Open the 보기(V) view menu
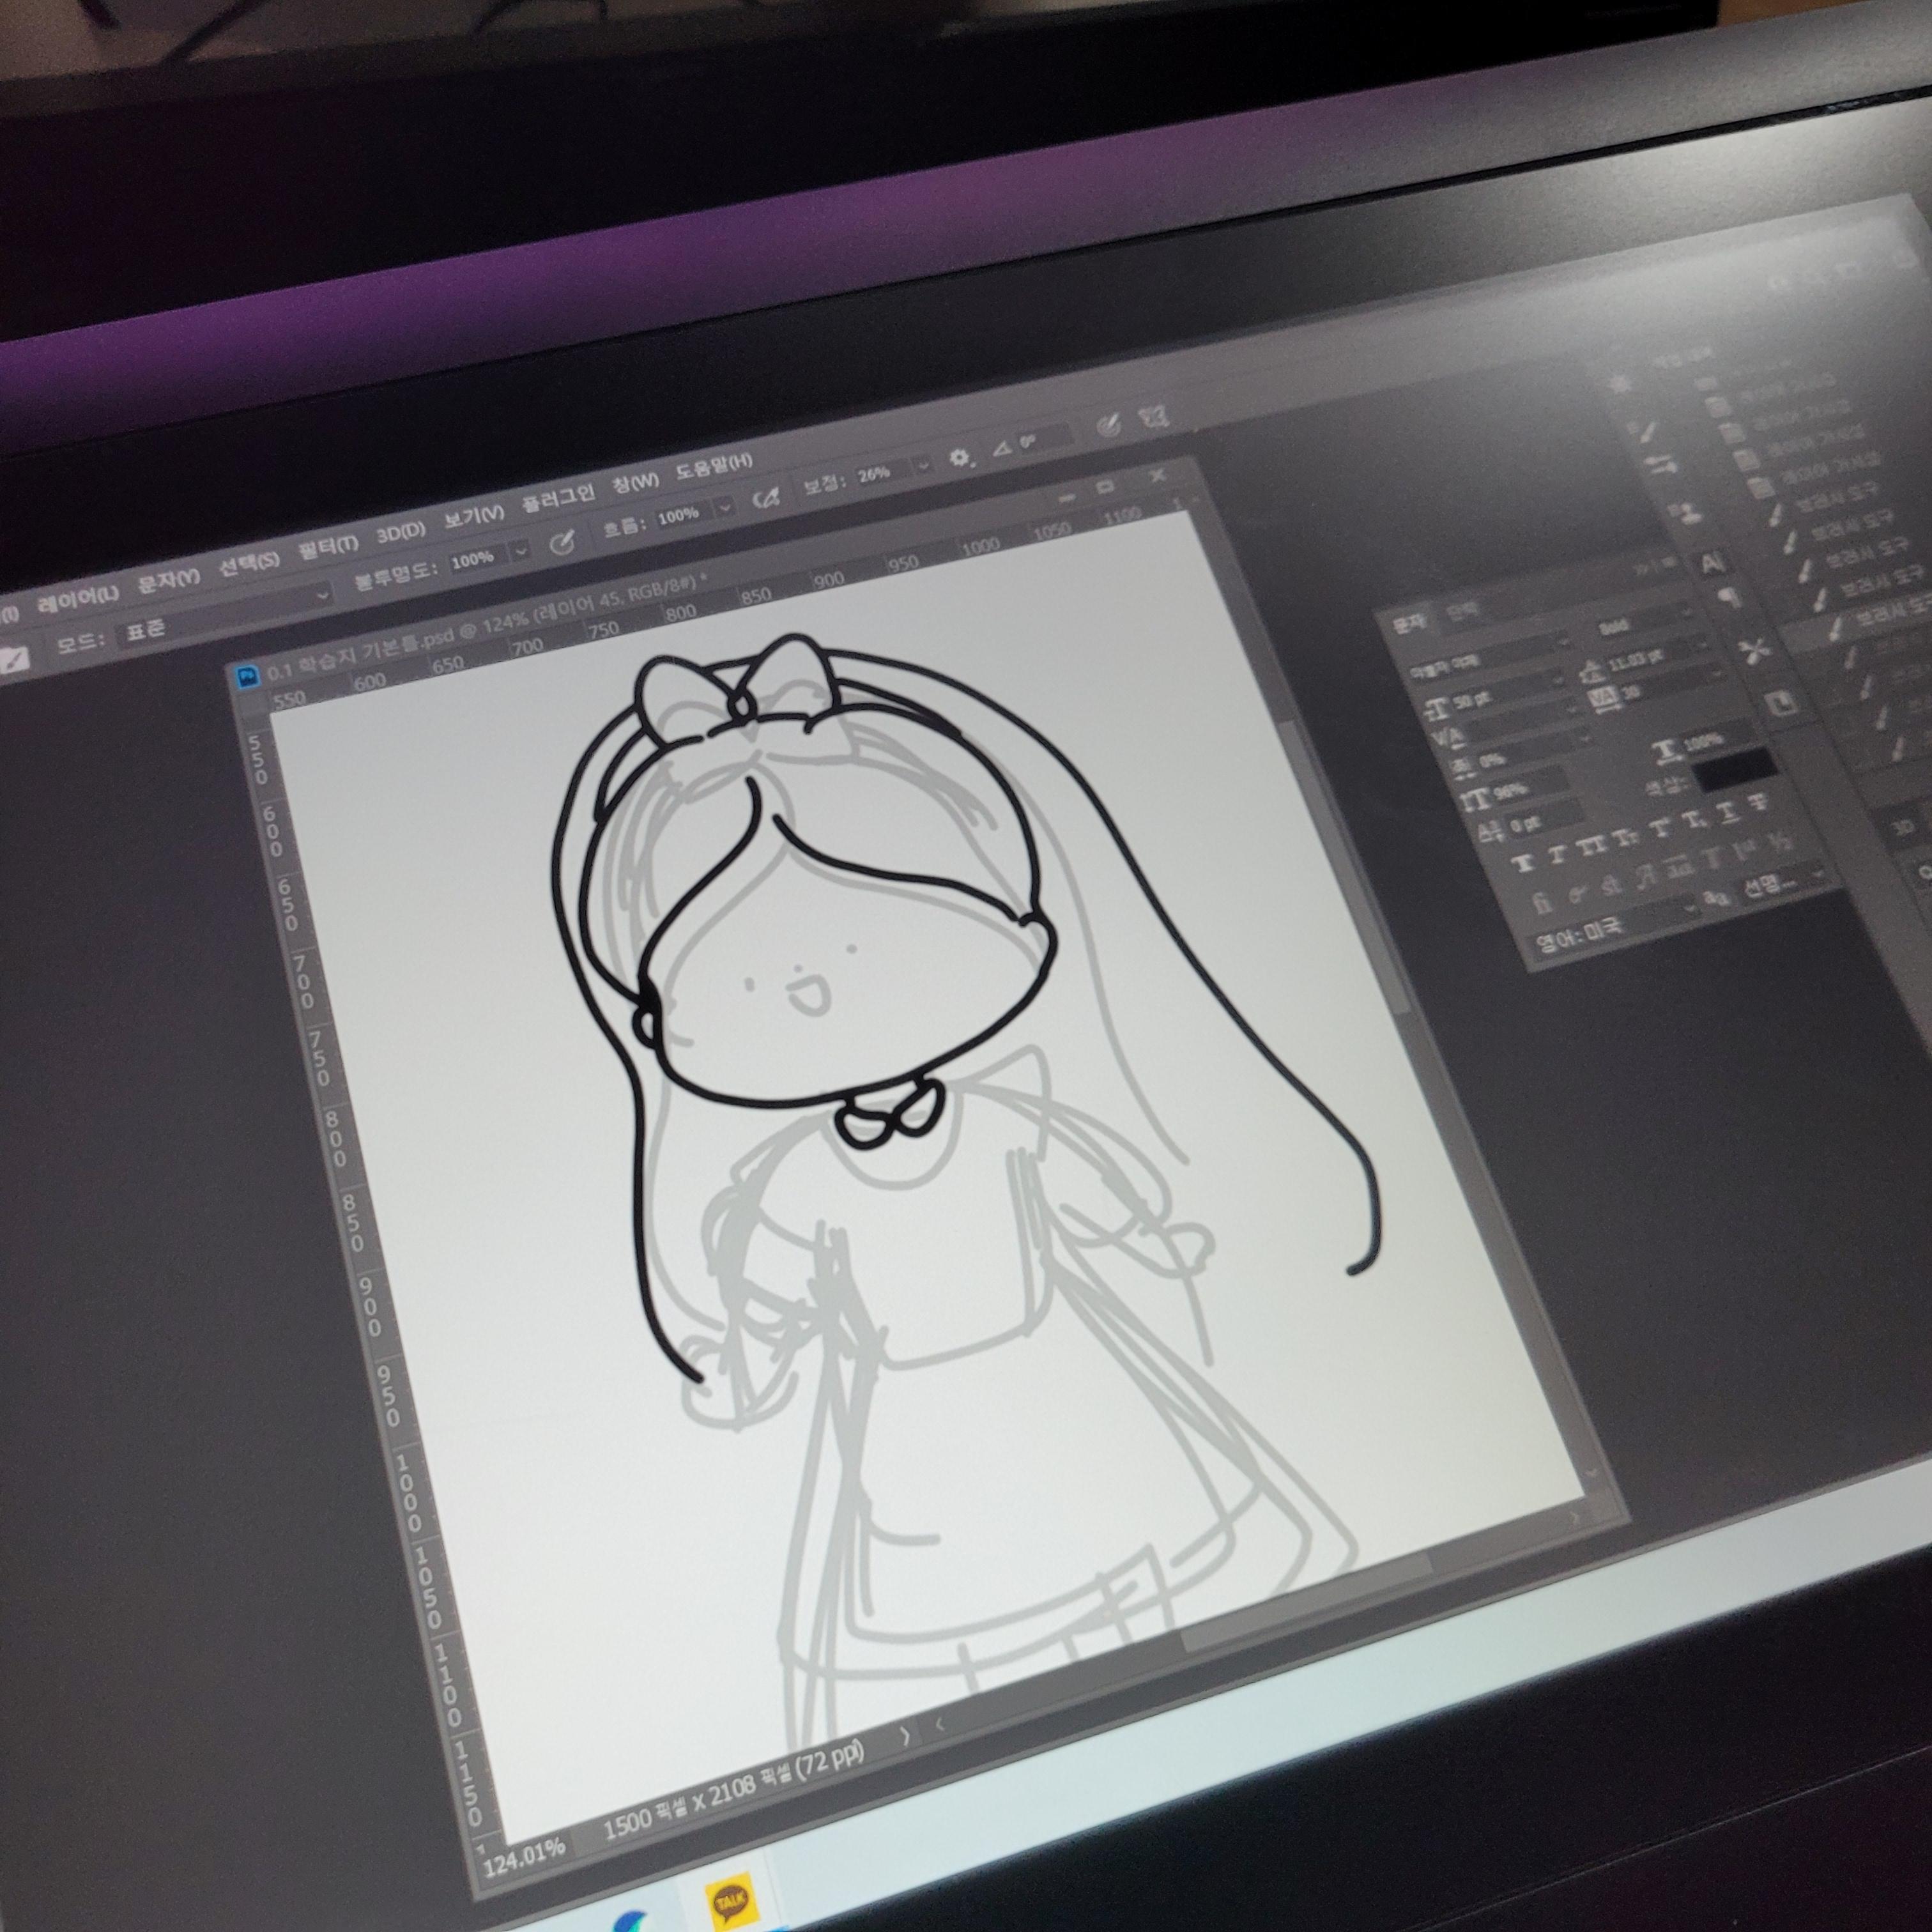The height and width of the screenshot is (1932, 1932). (x=473, y=516)
